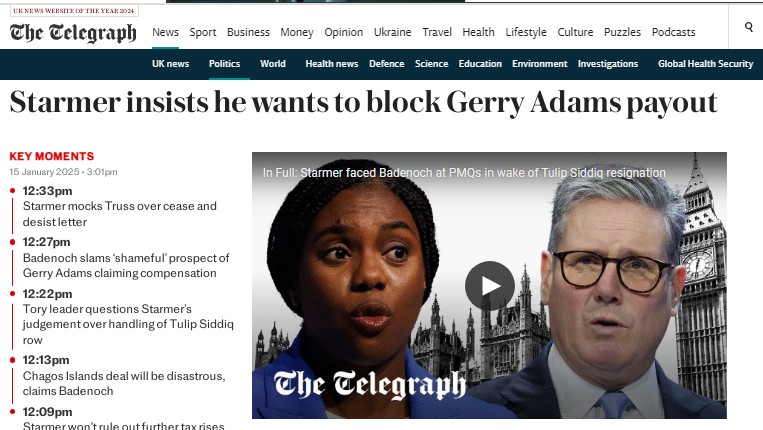Switch to the UK news tab
This screenshot has height=430, width=763.
pyautogui.click(x=170, y=64)
